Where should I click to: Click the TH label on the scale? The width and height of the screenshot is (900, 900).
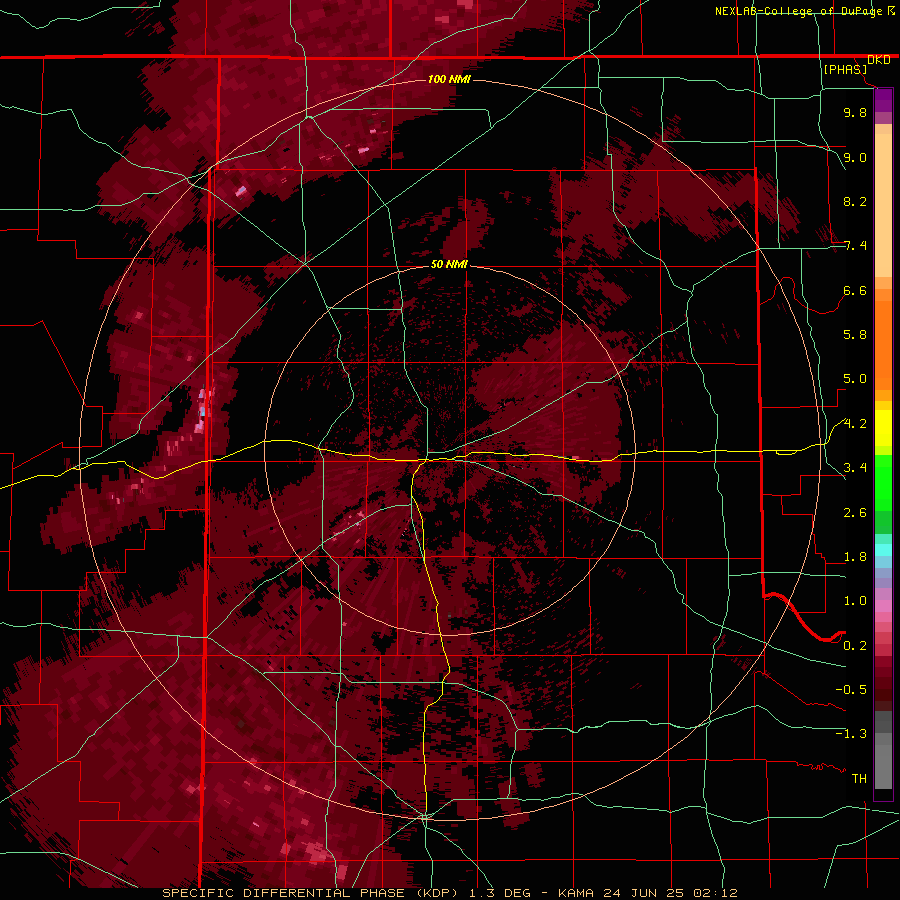coord(859,779)
